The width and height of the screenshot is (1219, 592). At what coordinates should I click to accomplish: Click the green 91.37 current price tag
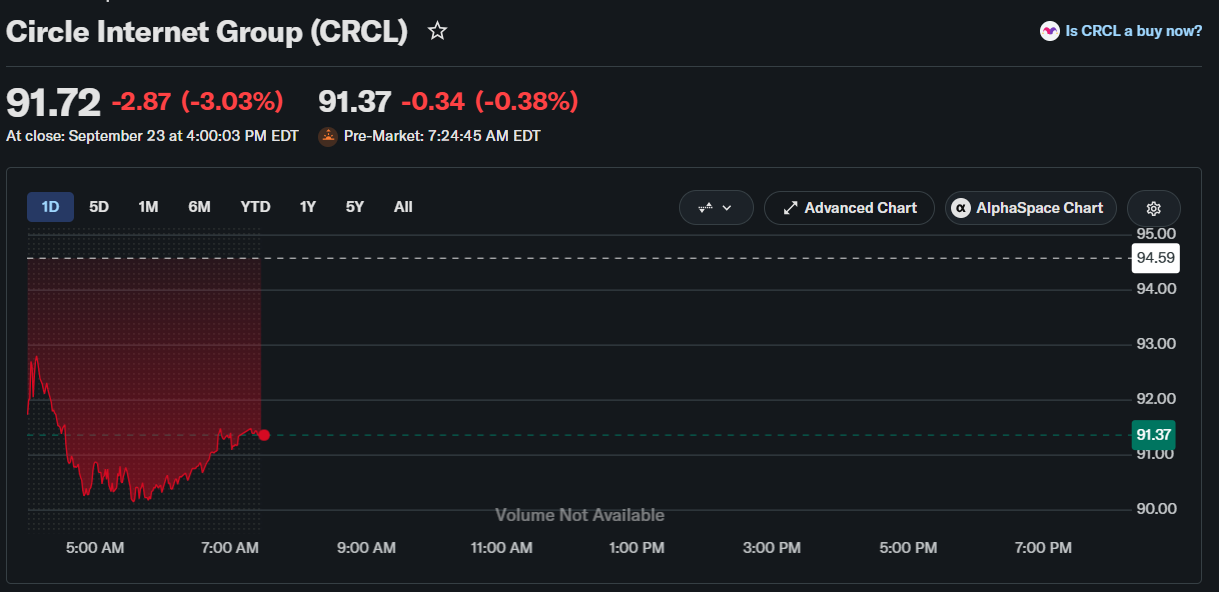point(1153,435)
